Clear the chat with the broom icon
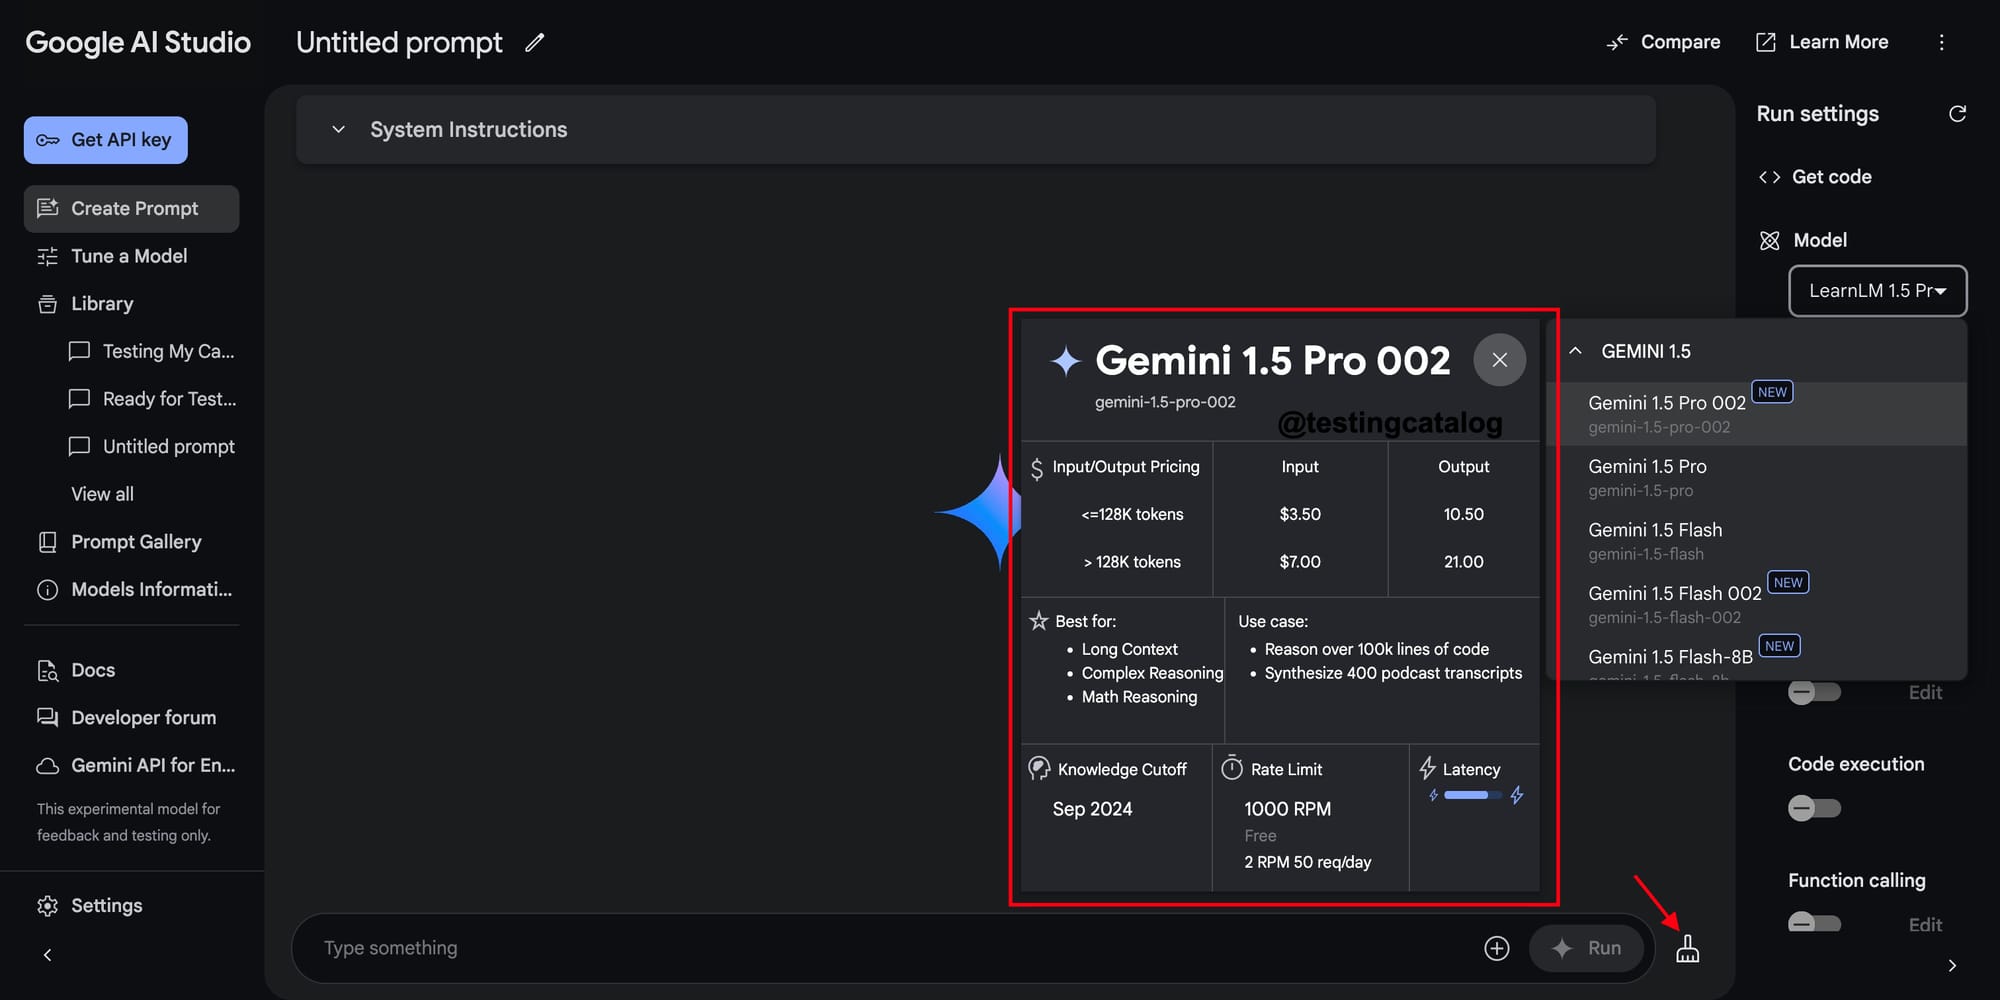 (1689, 948)
